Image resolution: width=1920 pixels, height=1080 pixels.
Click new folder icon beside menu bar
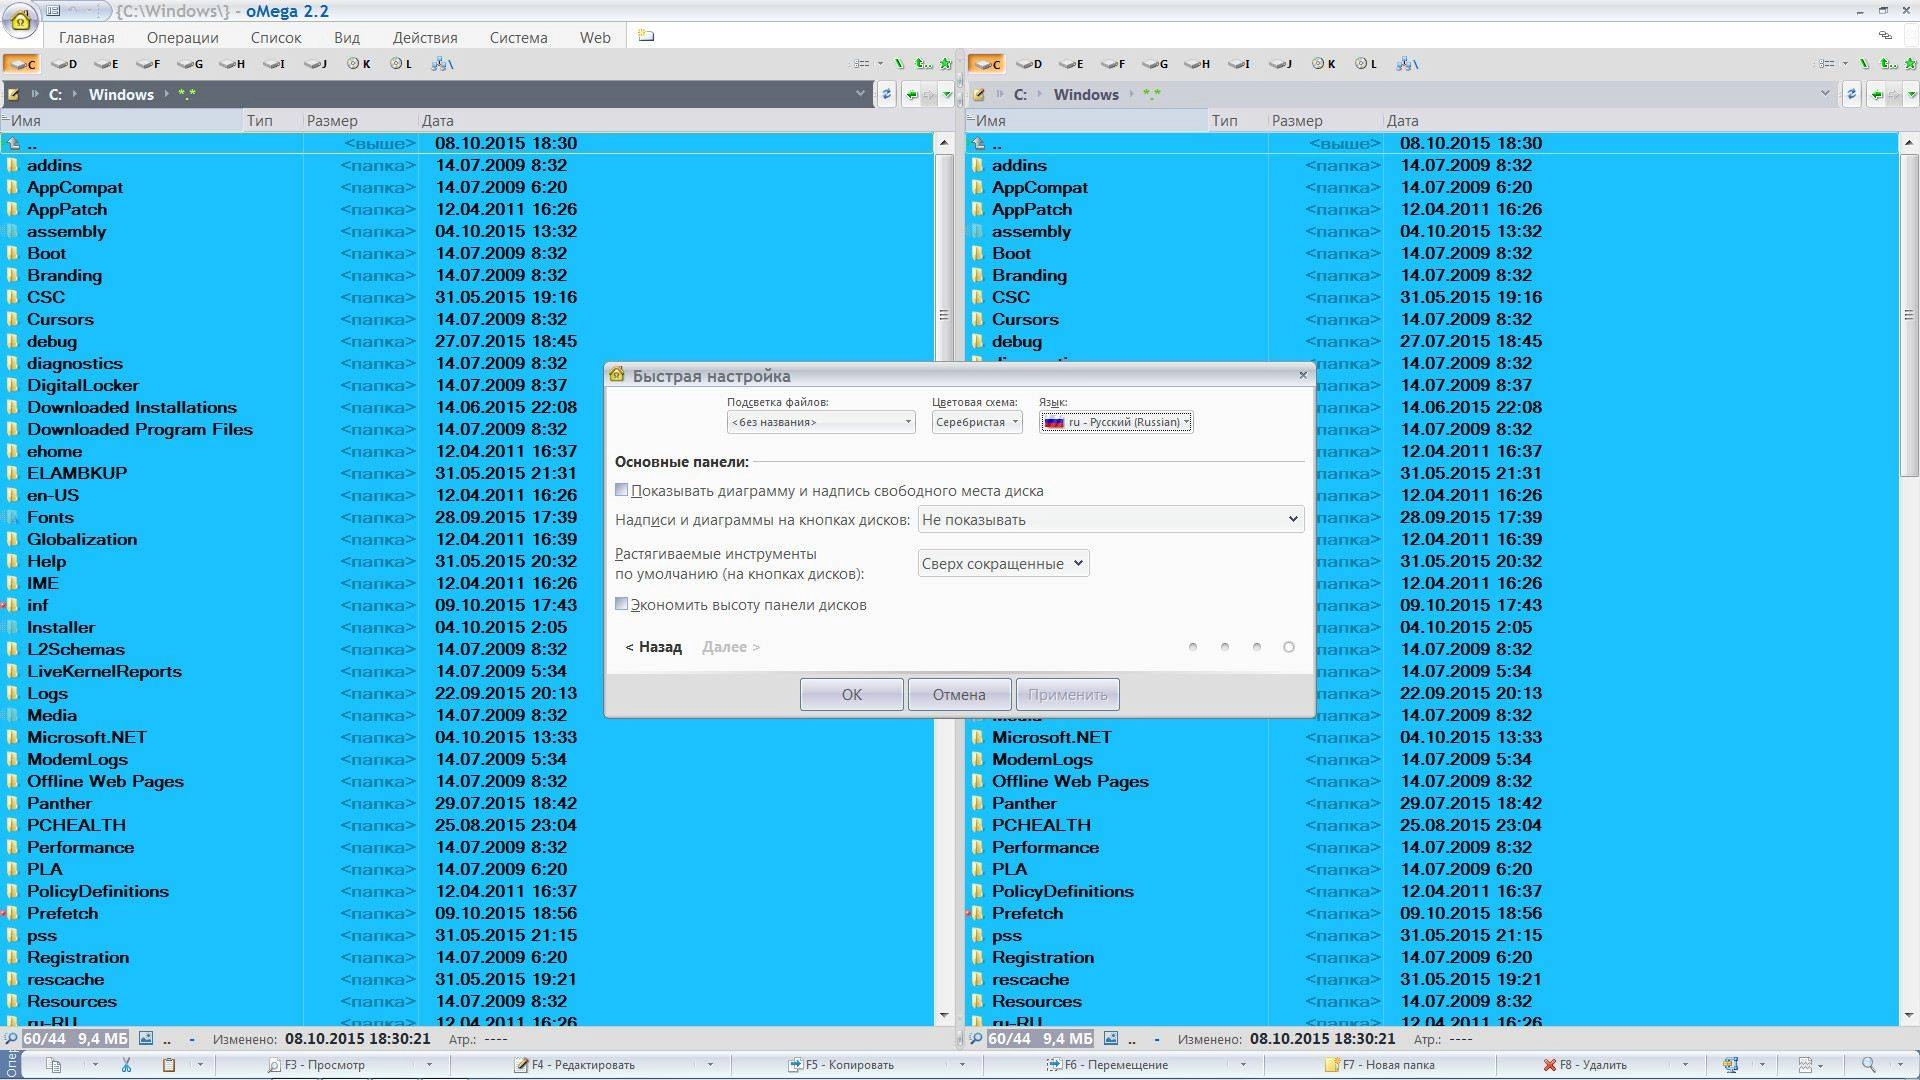tap(646, 37)
